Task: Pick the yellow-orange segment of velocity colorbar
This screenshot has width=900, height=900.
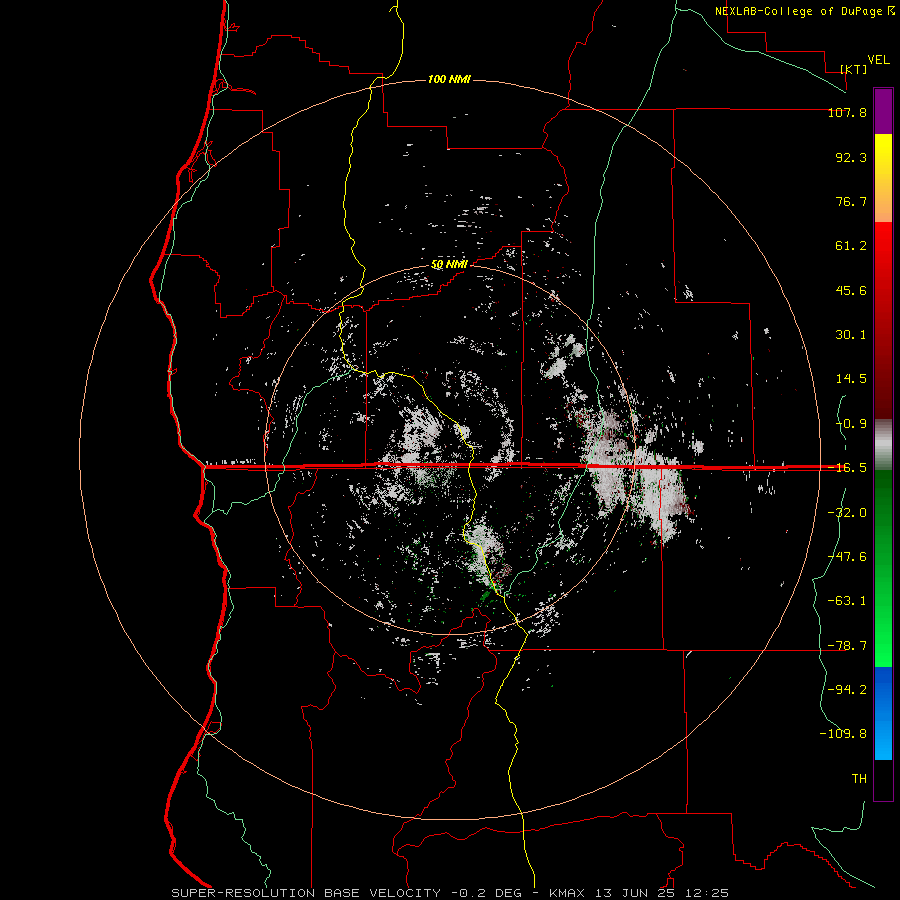Action: (x=883, y=178)
